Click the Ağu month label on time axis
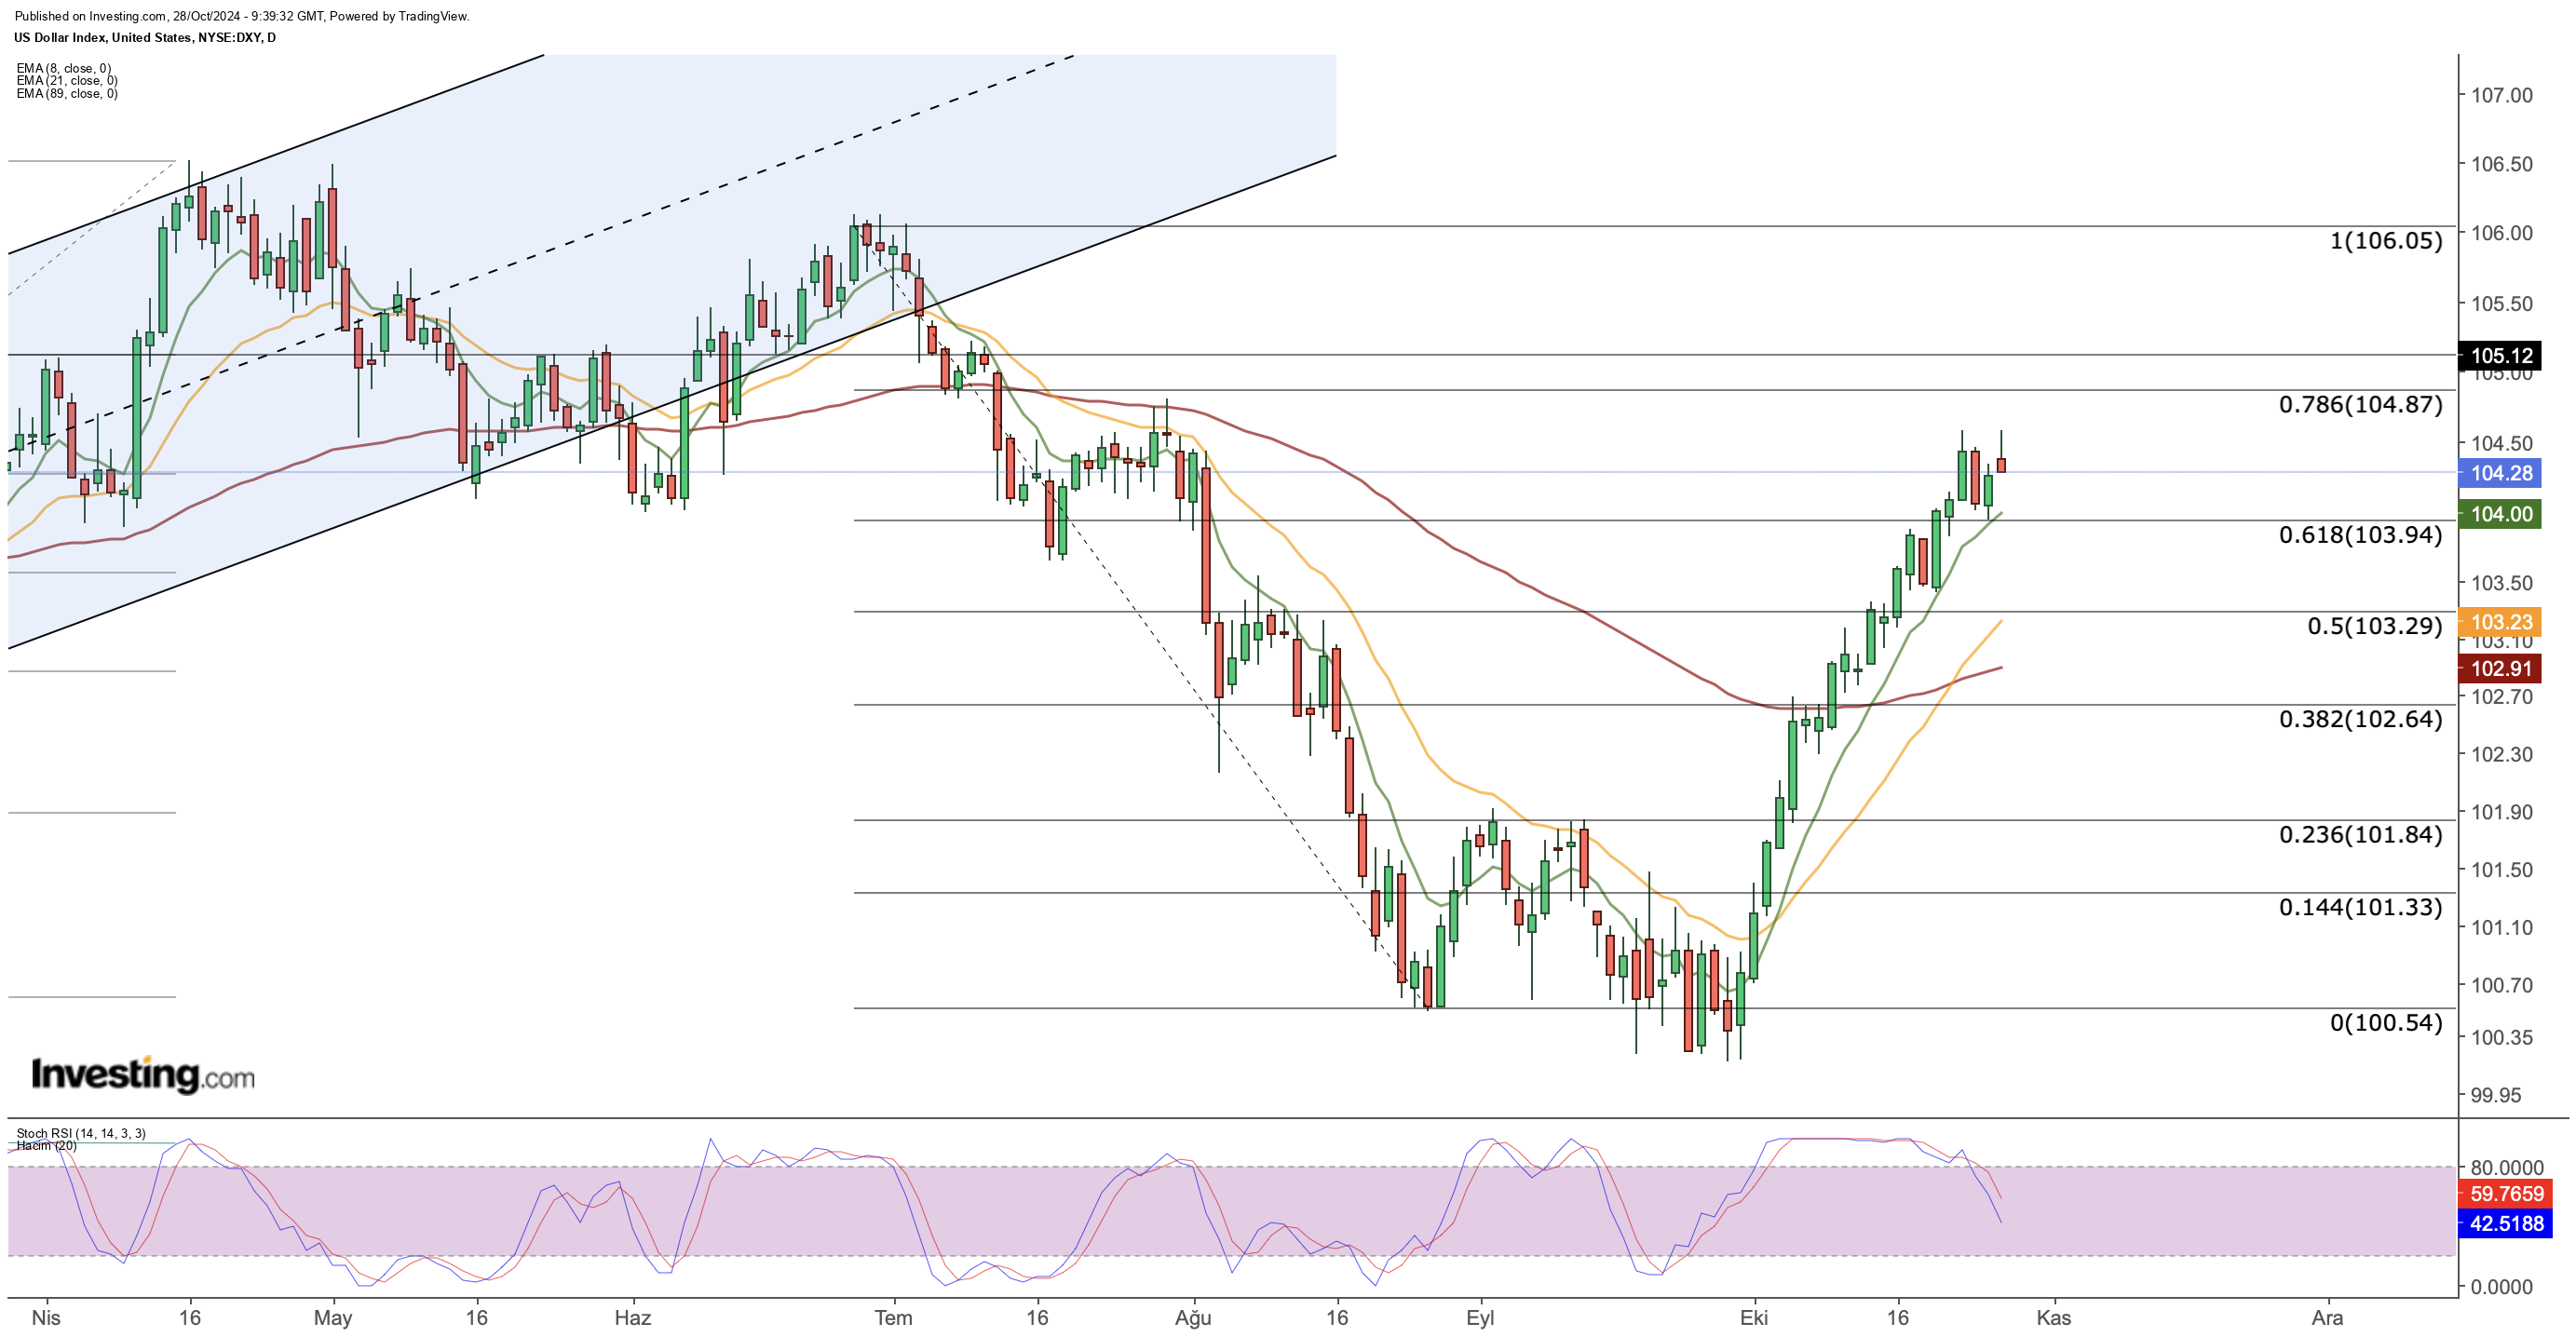The height and width of the screenshot is (1337, 2576). [x=1193, y=1318]
